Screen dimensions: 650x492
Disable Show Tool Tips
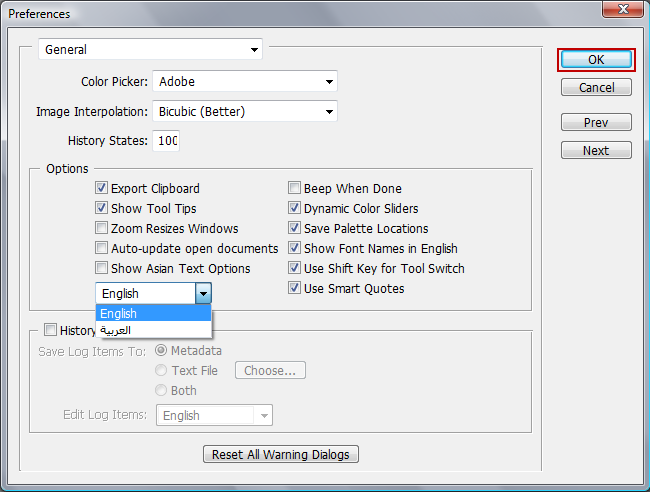click(x=102, y=208)
